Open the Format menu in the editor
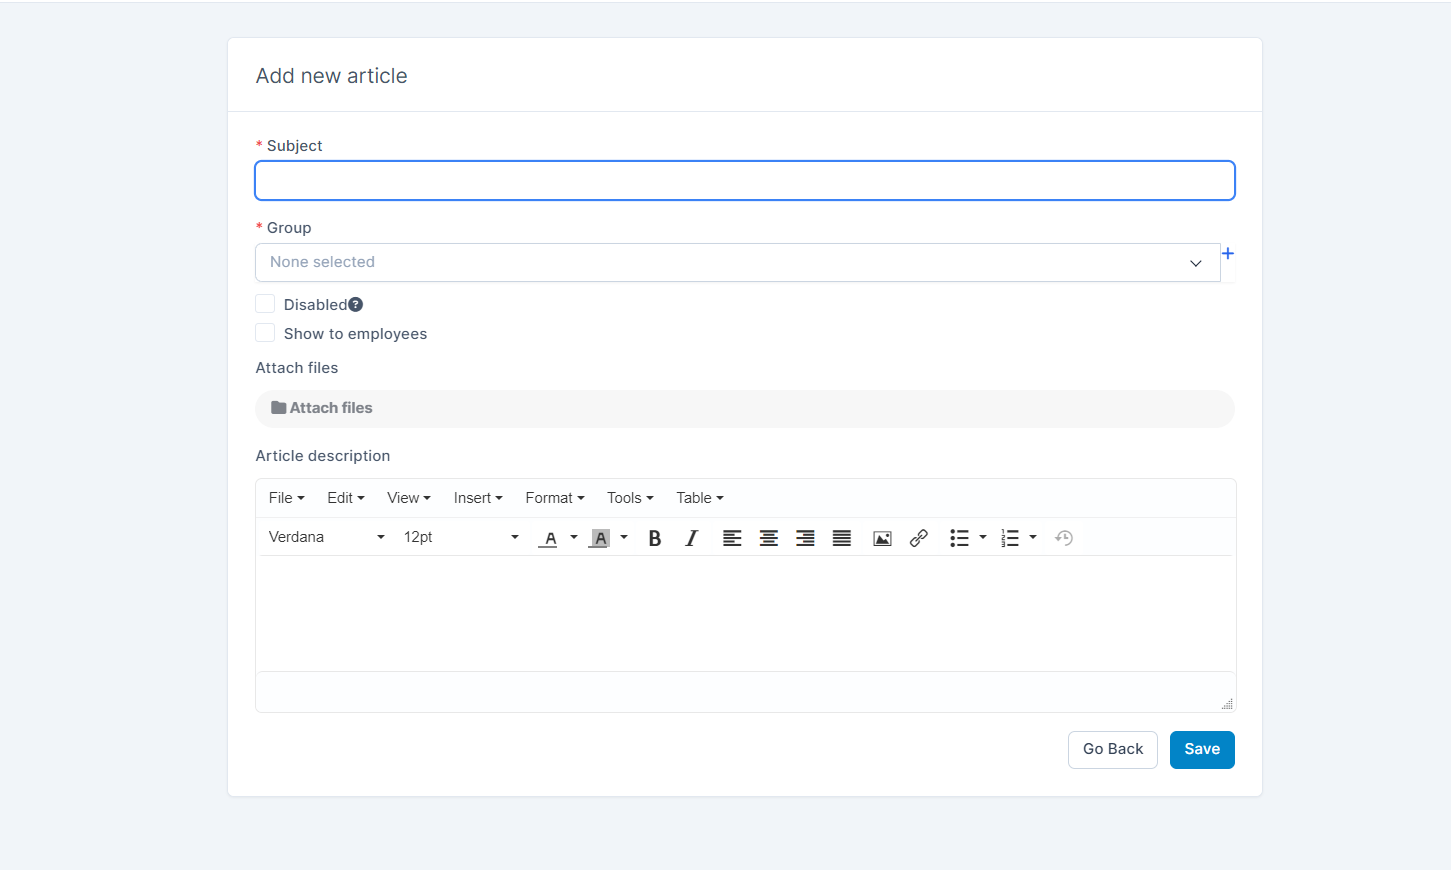Screen dimensions: 1451x870 (555, 498)
